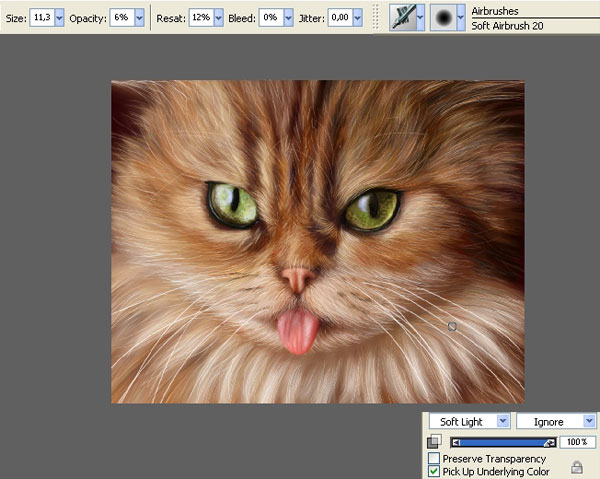
Task: Click the cat painting canvas
Action: (318, 242)
